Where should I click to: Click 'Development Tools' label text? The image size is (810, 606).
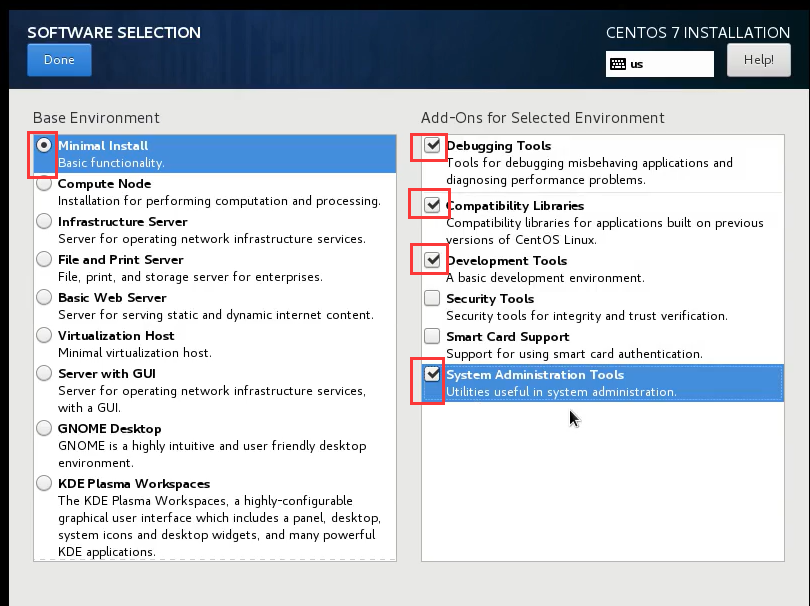(x=507, y=260)
